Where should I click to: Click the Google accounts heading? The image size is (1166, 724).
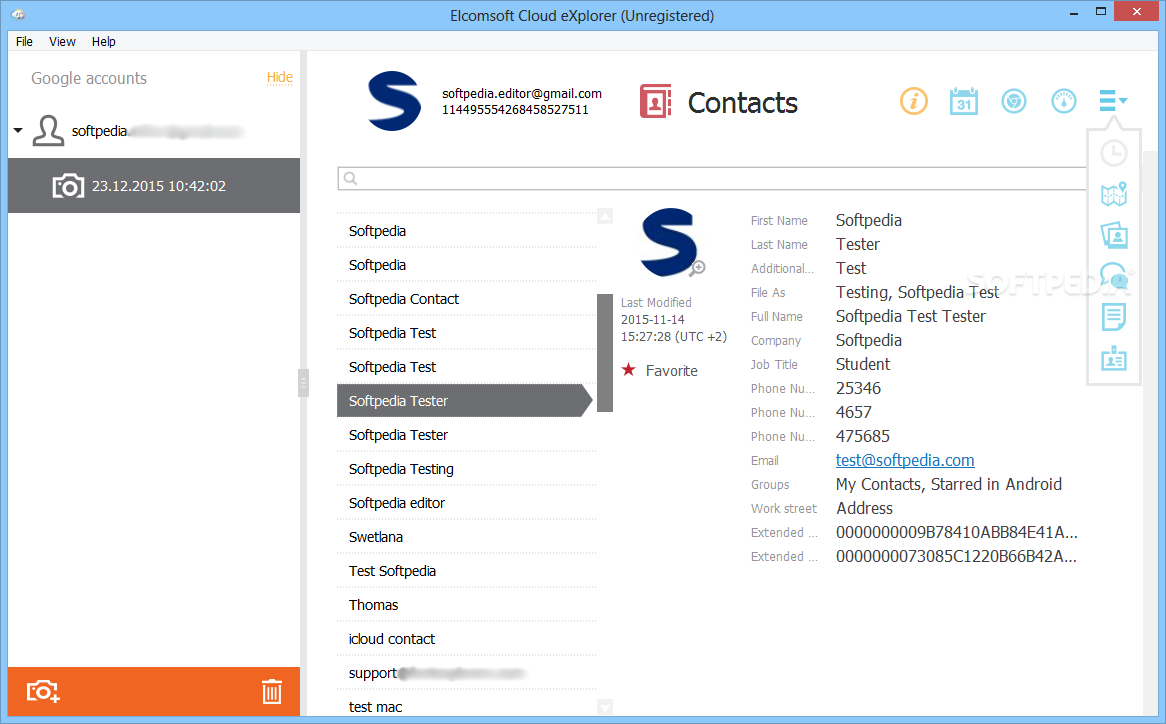pyautogui.click(x=89, y=78)
